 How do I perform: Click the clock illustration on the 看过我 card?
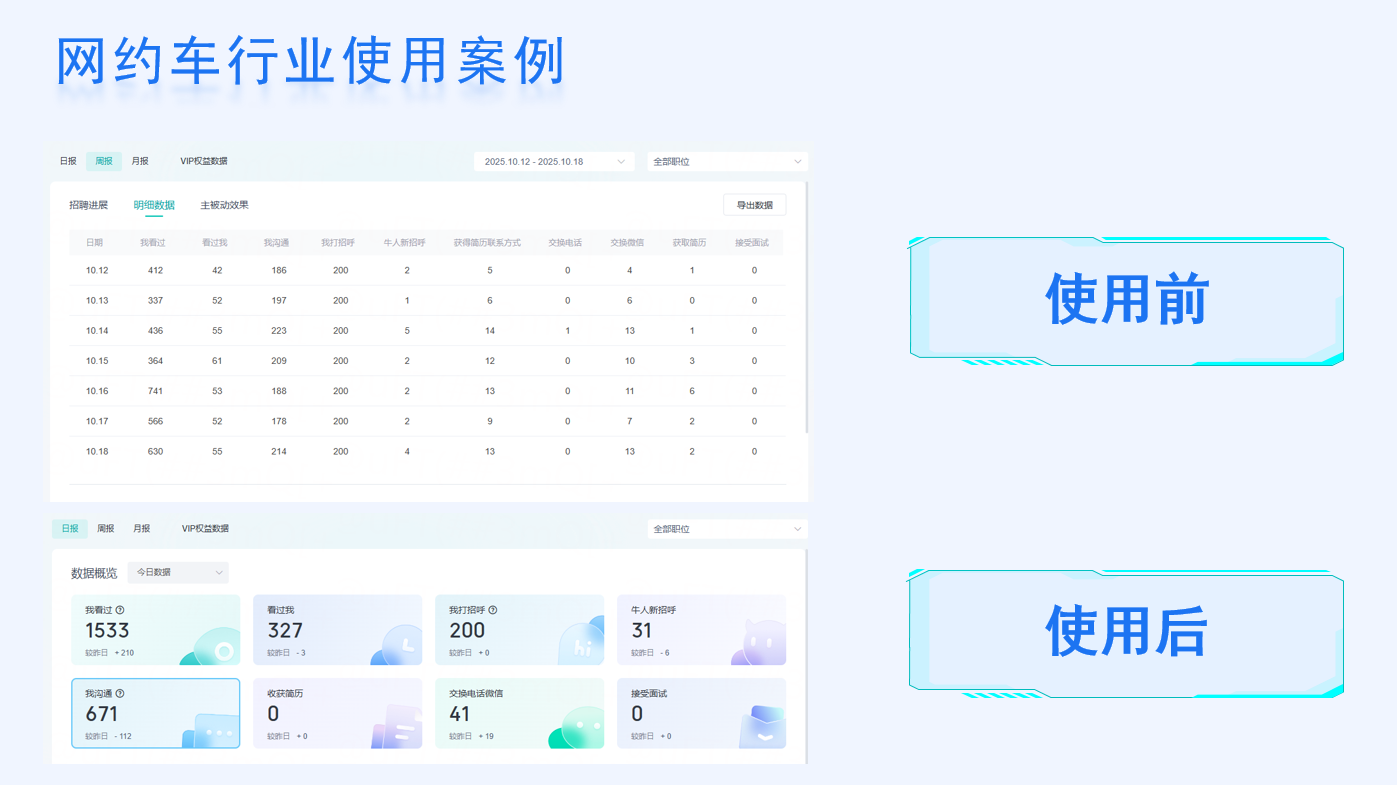(x=397, y=645)
